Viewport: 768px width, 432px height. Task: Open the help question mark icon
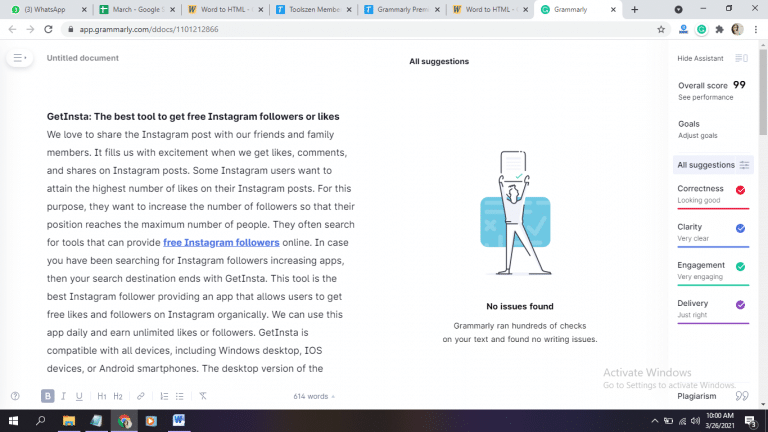15,396
